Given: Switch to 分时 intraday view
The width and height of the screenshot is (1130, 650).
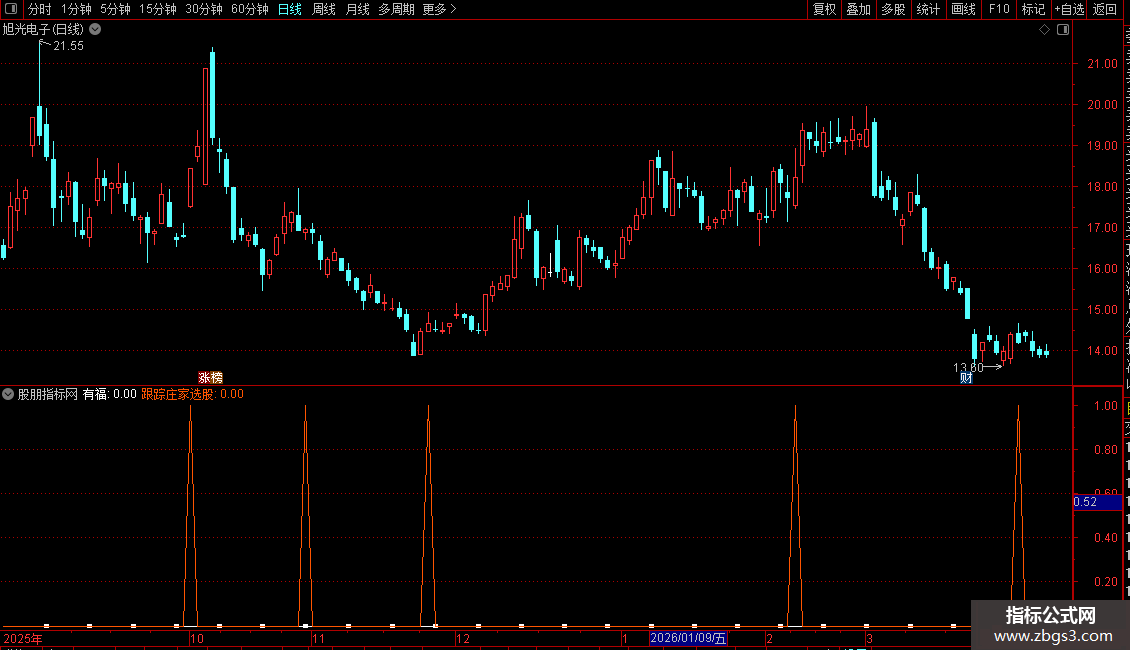Looking at the screenshot, I should (40, 9).
